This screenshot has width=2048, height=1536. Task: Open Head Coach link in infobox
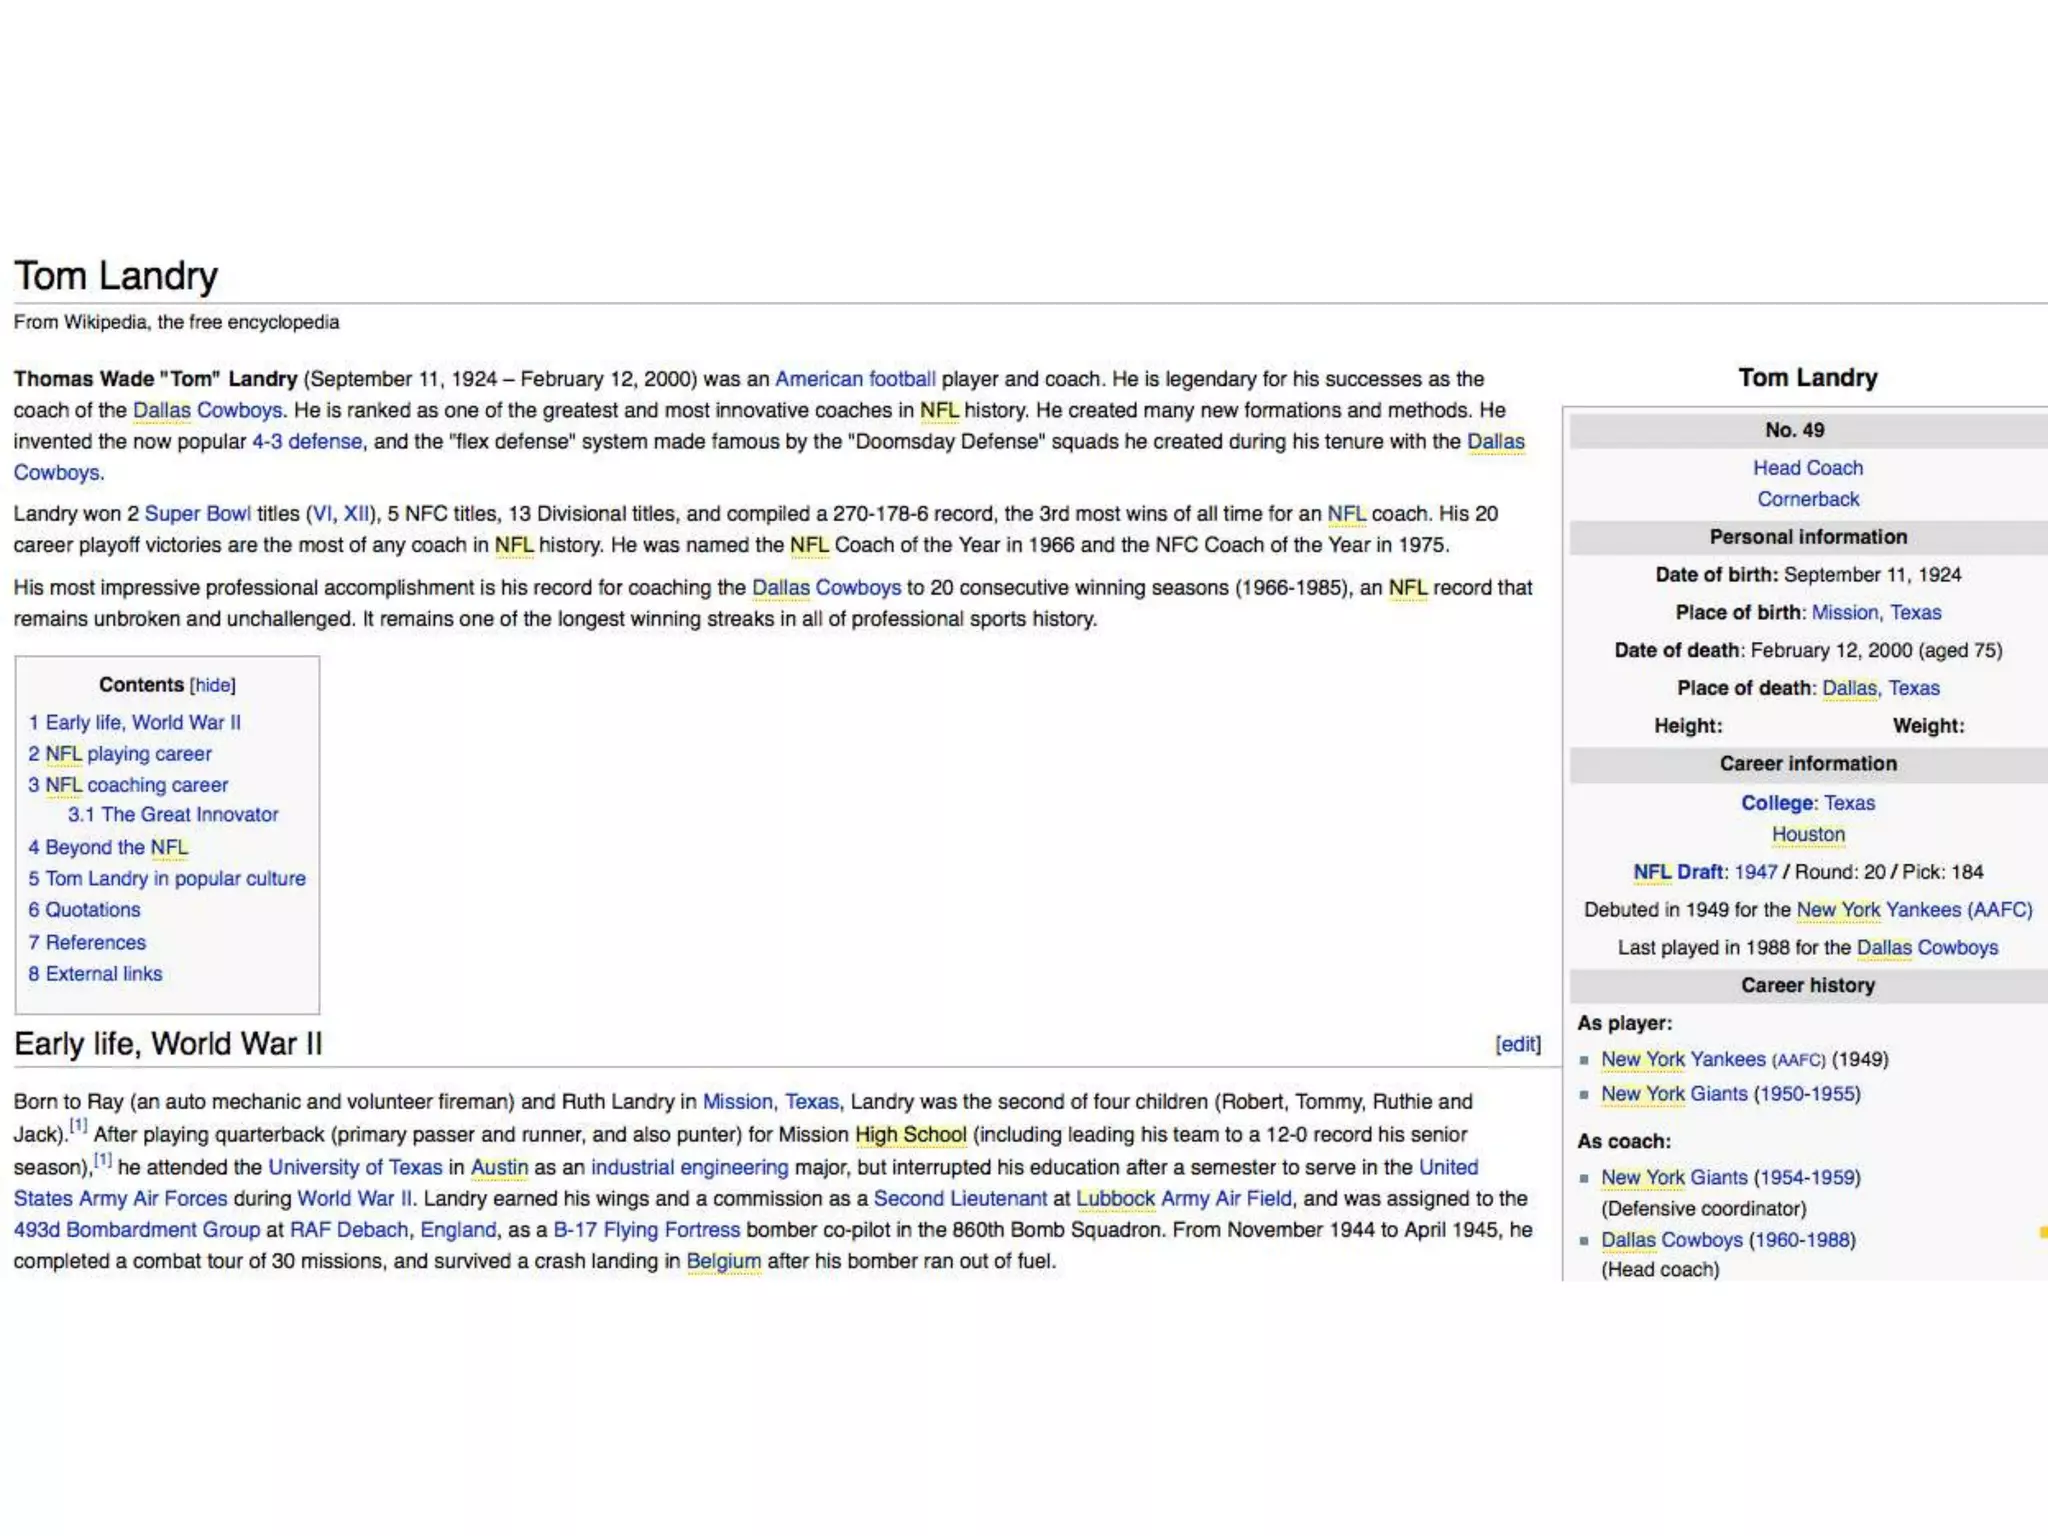pos(1807,468)
